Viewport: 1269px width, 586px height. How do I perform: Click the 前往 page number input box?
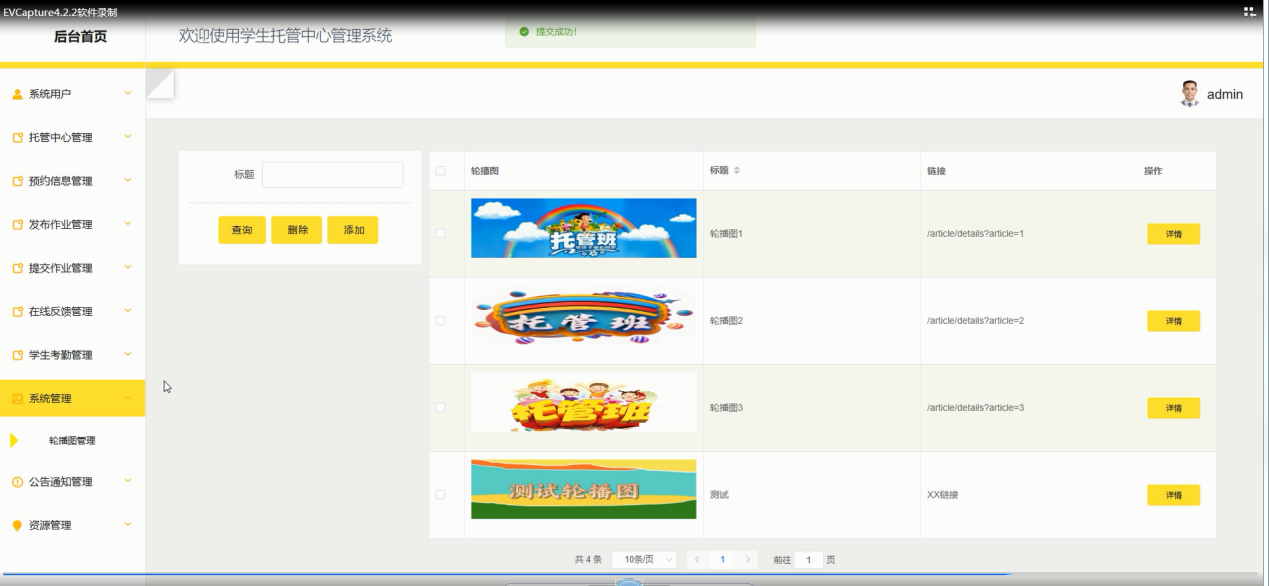click(x=808, y=559)
